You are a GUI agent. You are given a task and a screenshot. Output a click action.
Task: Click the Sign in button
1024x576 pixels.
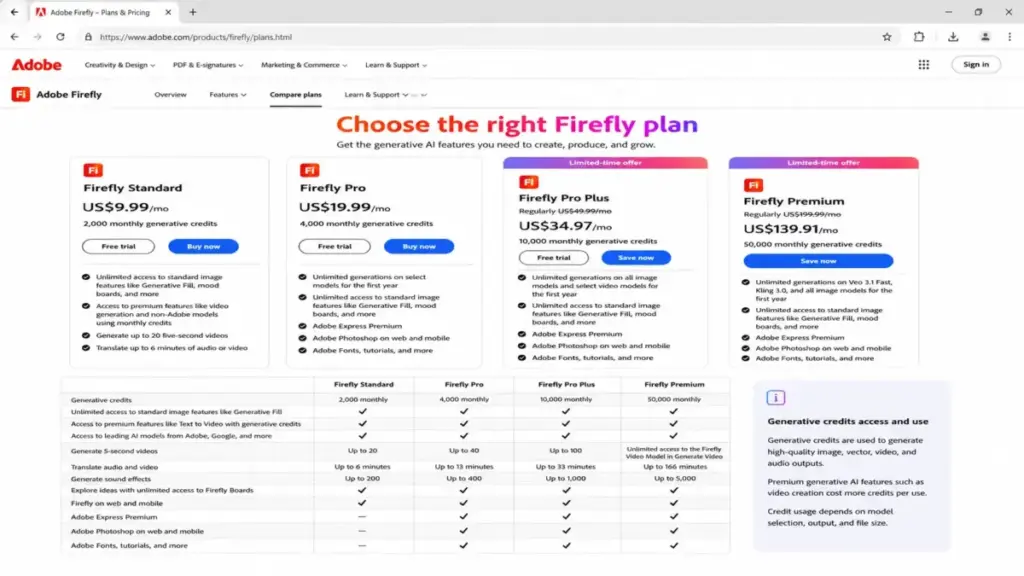click(976, 65)
